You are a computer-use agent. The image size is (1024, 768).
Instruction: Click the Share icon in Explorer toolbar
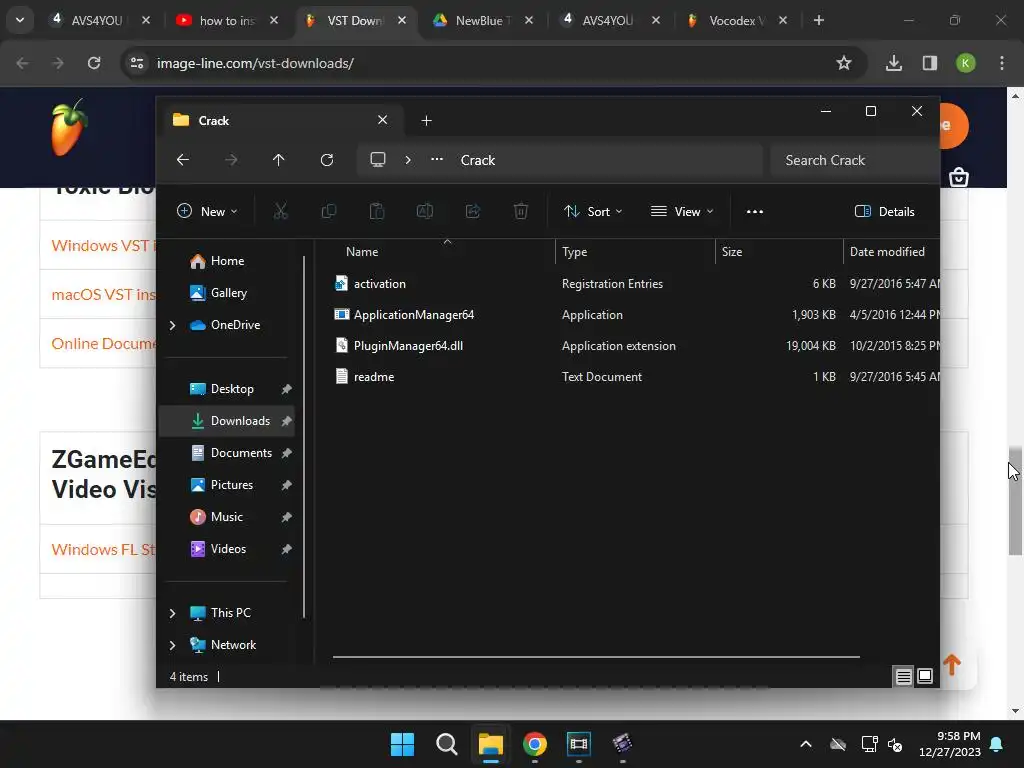click(x=473, y=211)
